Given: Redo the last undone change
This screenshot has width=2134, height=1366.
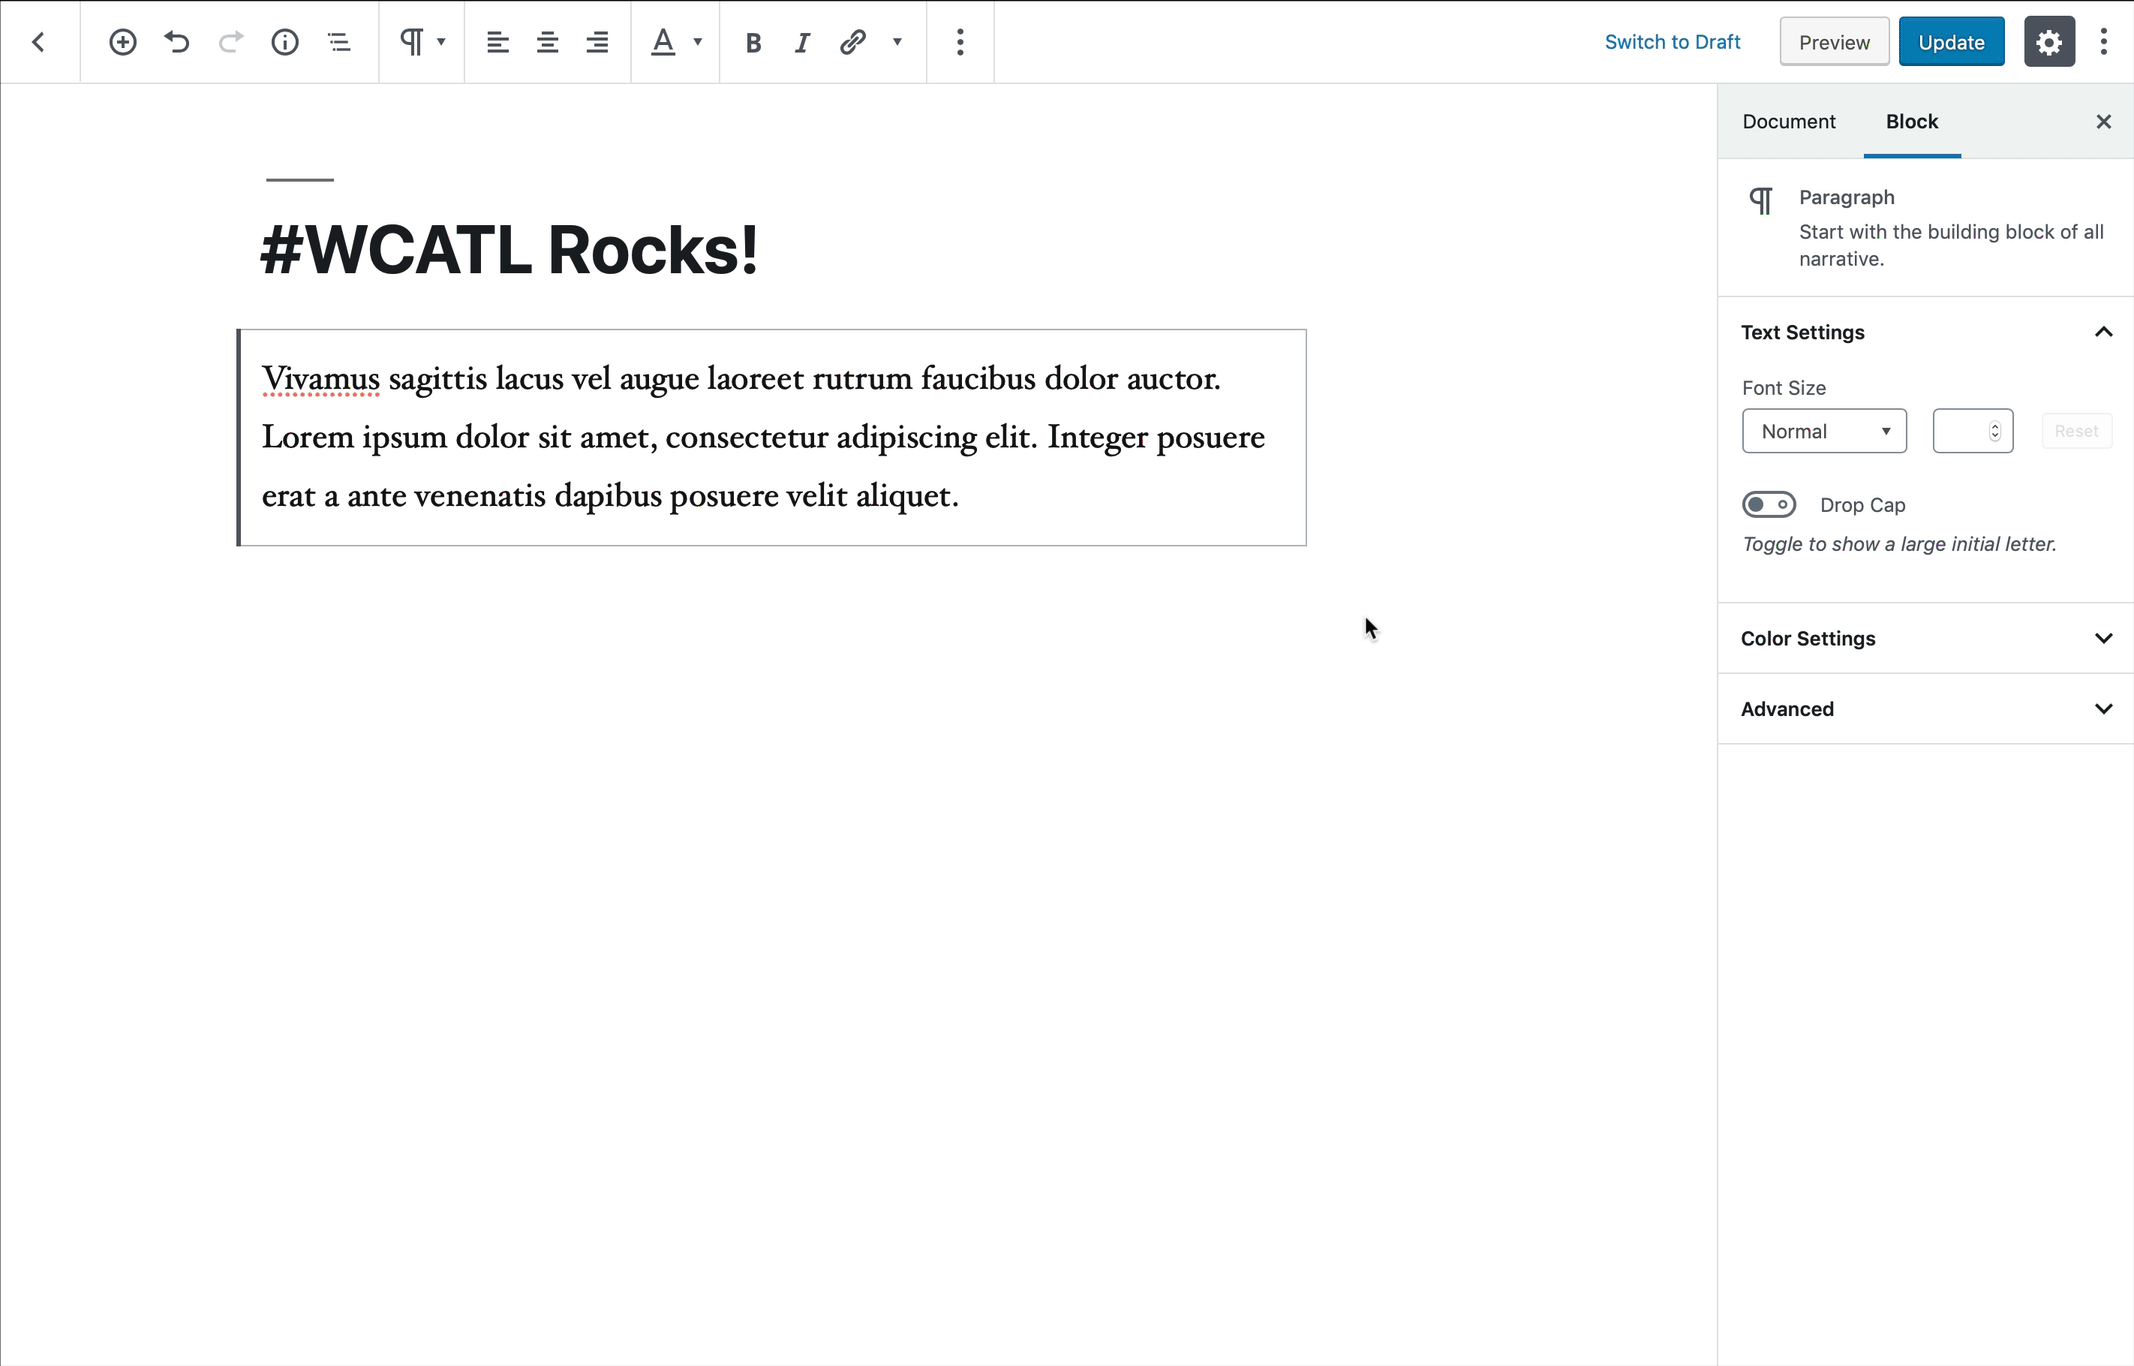Looking at the screenshot, I should point(231,42).
